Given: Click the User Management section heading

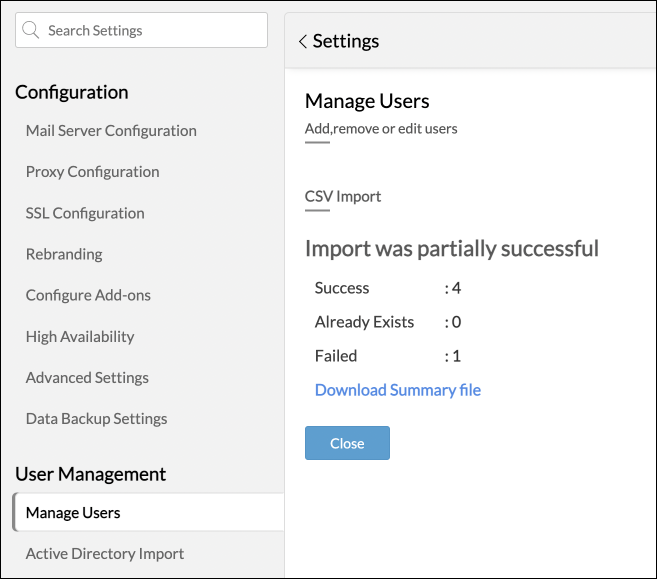Looking at the screenshot, I should [91, 474].
